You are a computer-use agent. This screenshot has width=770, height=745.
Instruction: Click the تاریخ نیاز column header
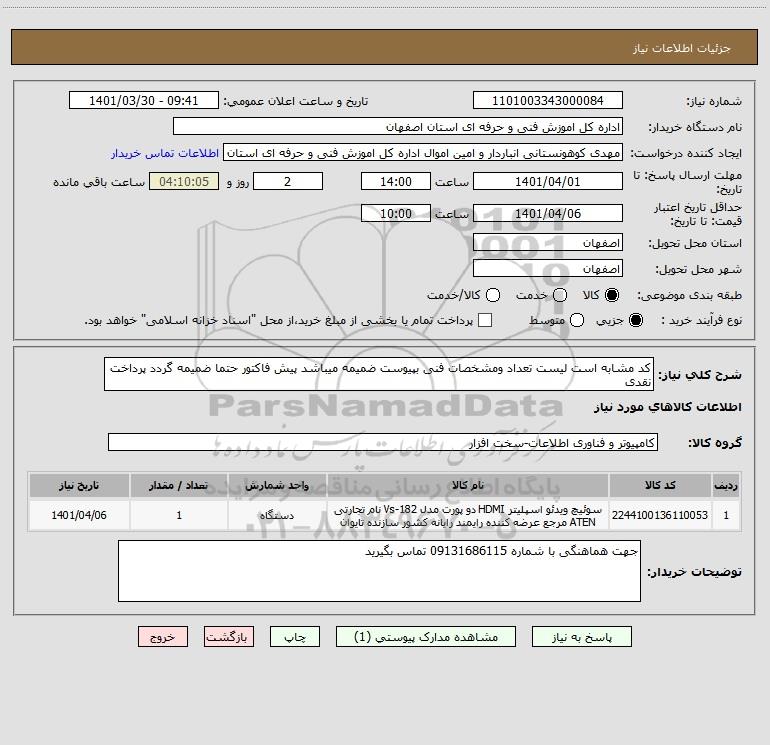(79, 485)
